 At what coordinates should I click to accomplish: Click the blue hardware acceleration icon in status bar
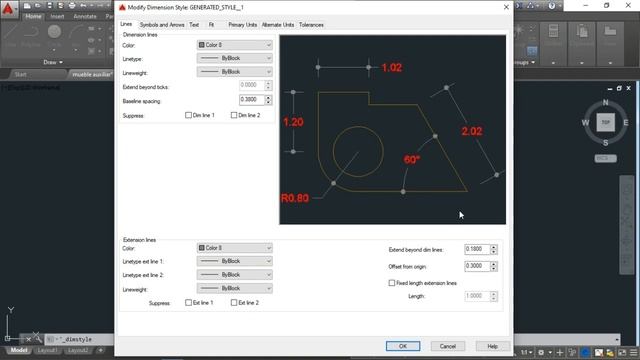586,352
